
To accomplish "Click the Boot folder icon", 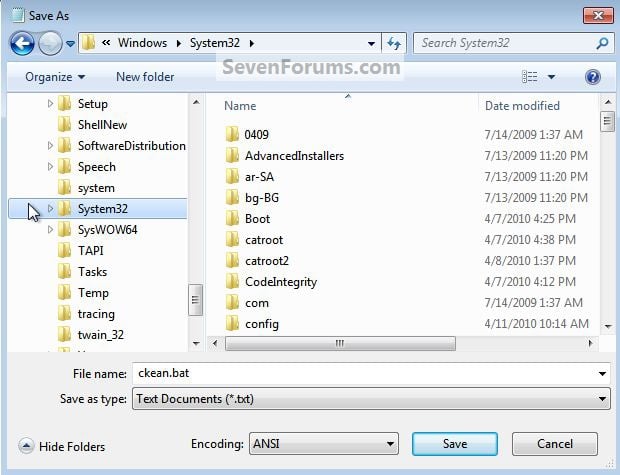I will 232,218.
